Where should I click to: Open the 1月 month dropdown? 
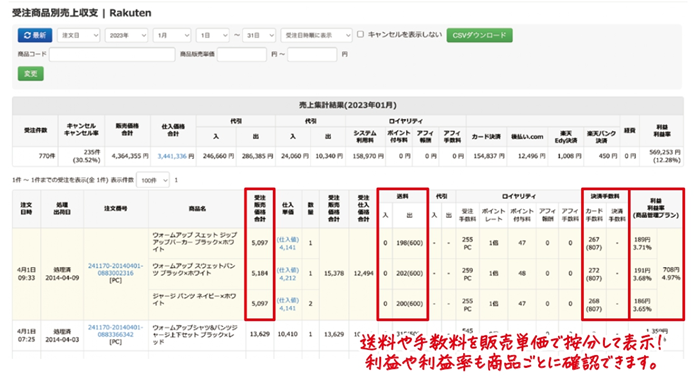click(172, 35)
